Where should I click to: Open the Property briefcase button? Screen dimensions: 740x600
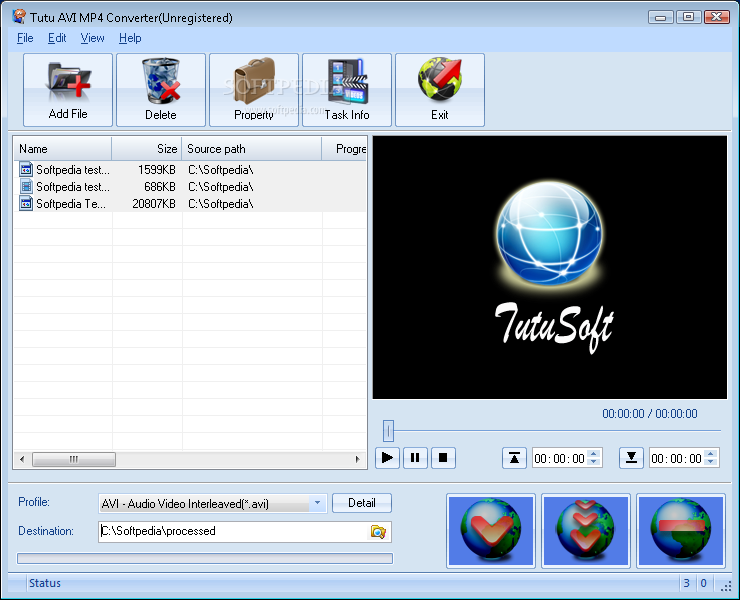[254, 90]
